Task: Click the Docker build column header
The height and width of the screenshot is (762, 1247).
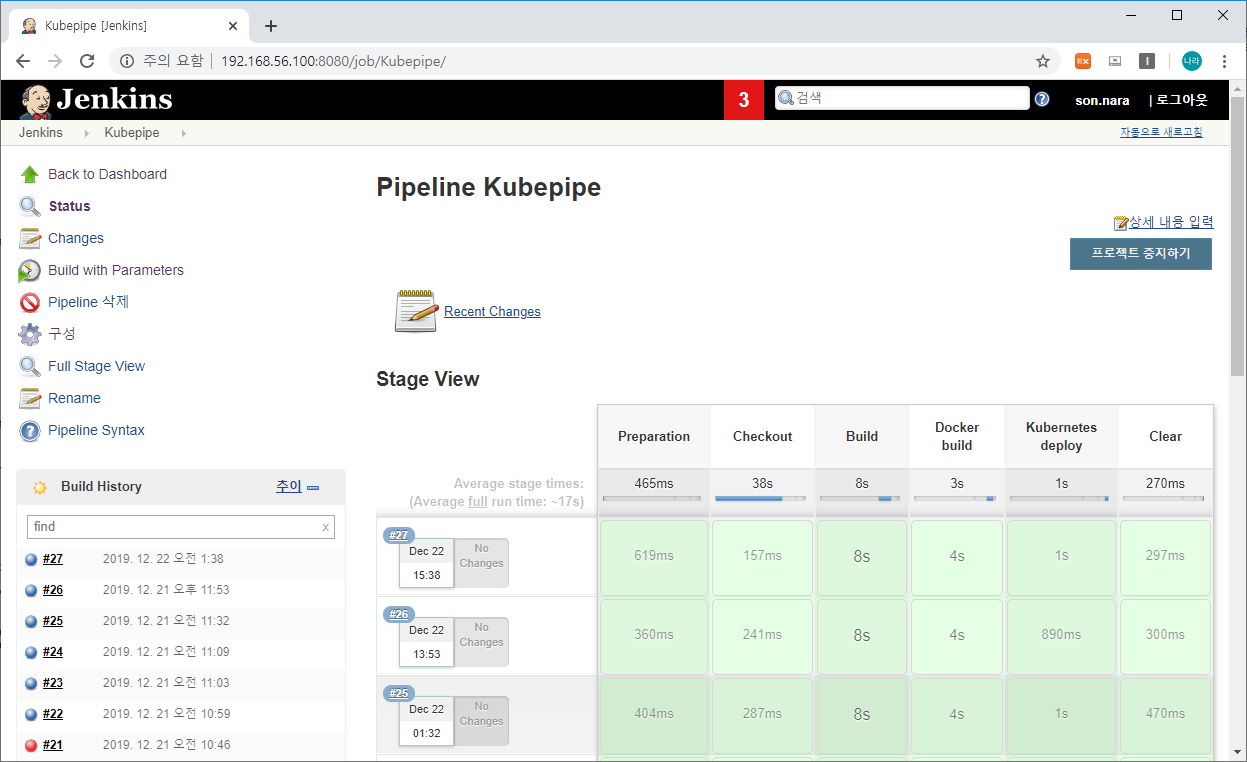Action: click(x=957, y=436)
